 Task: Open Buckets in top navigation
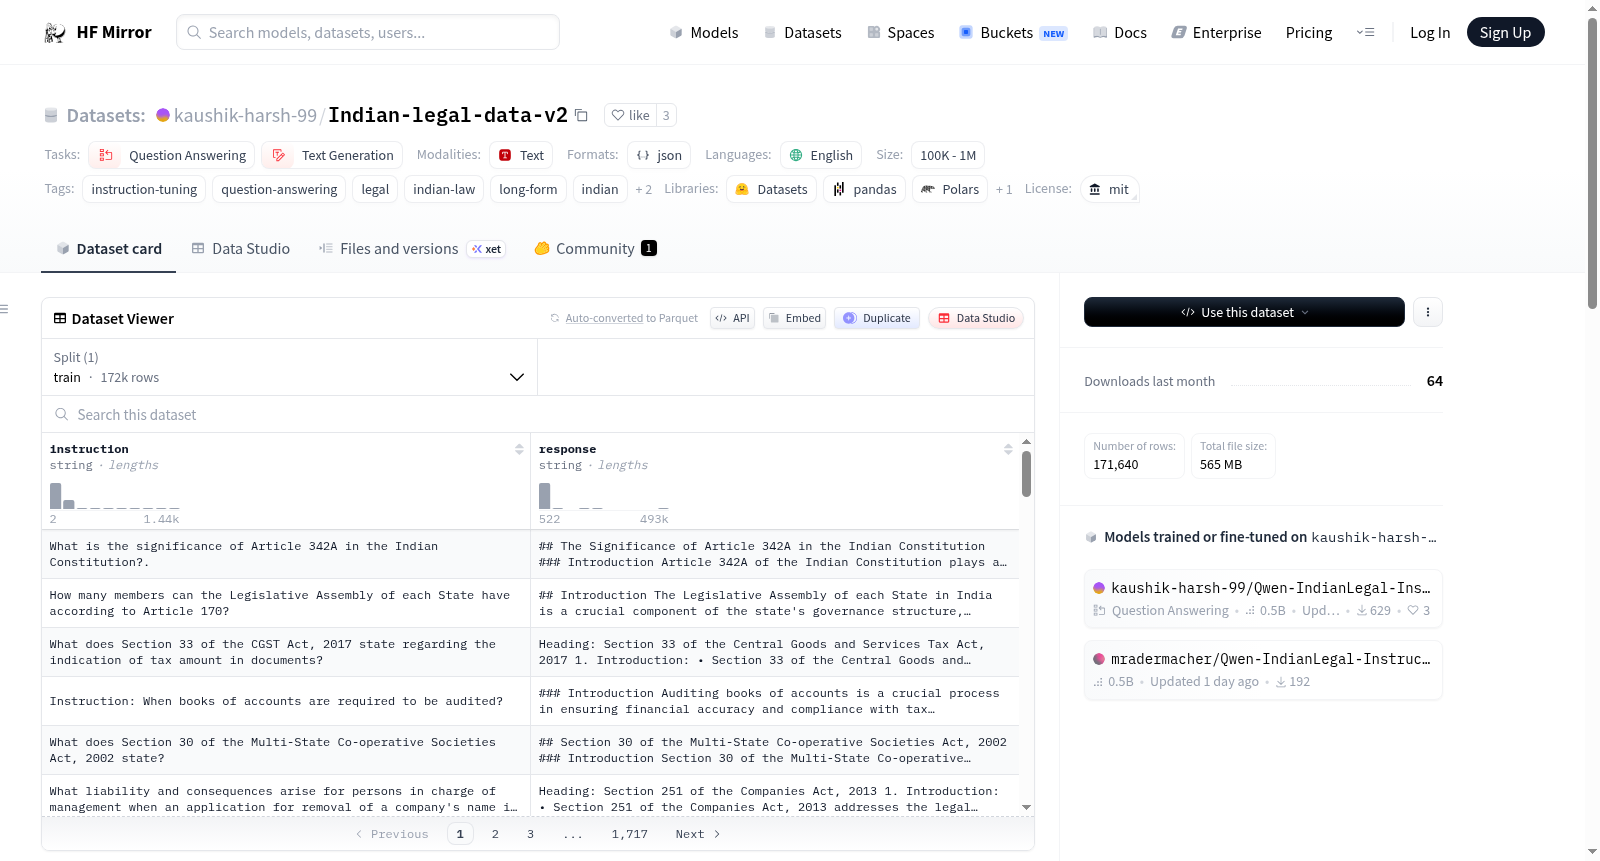click(1013, 33)
